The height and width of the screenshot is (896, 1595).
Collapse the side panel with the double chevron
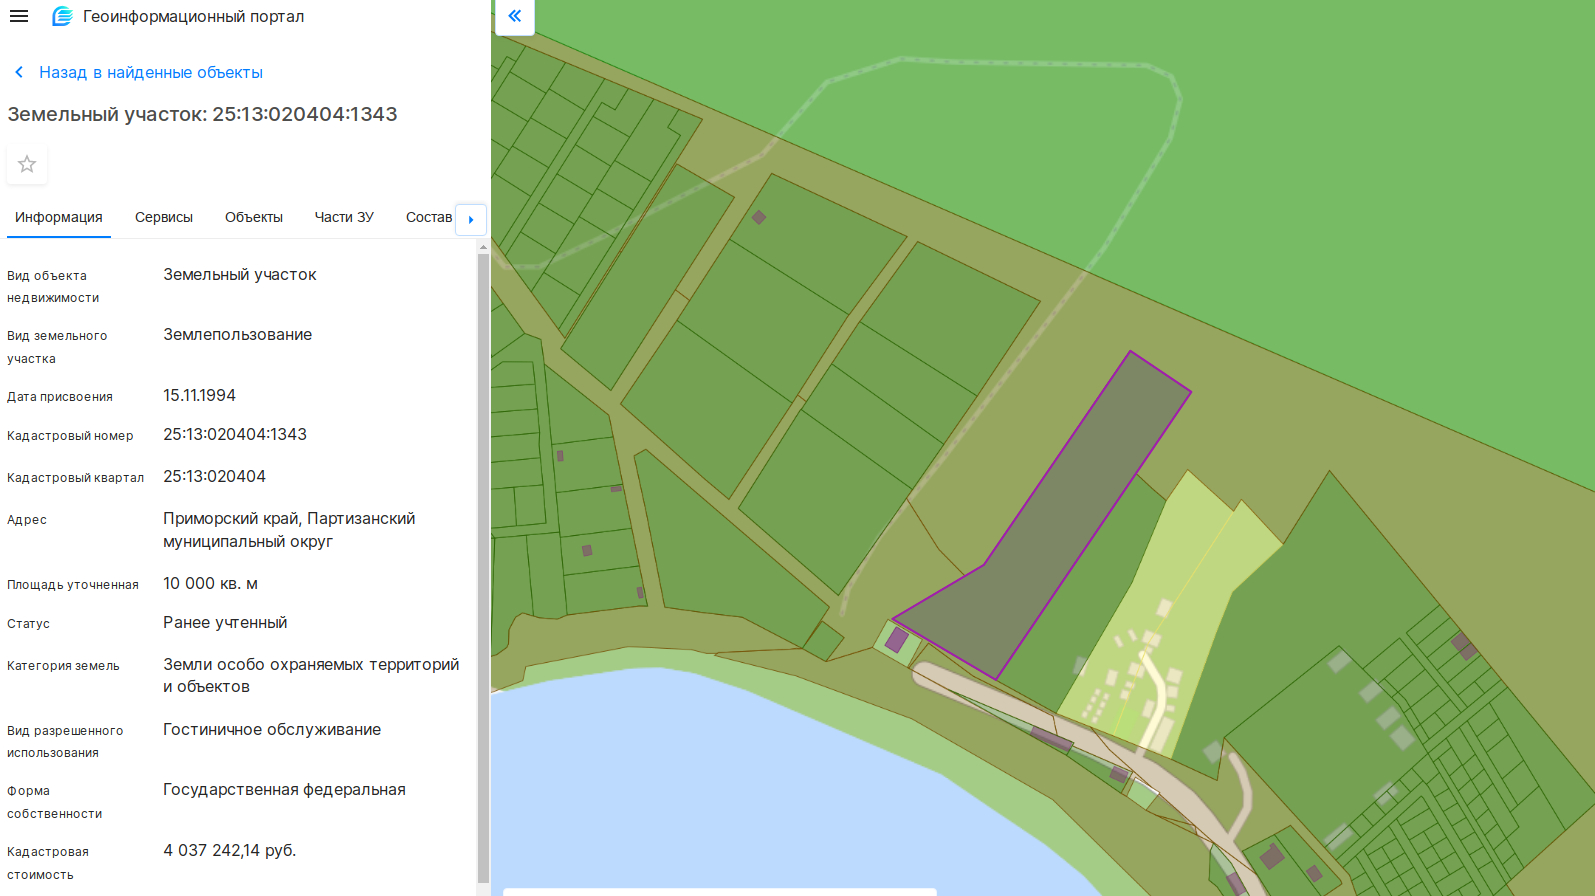tap(514, 16)
